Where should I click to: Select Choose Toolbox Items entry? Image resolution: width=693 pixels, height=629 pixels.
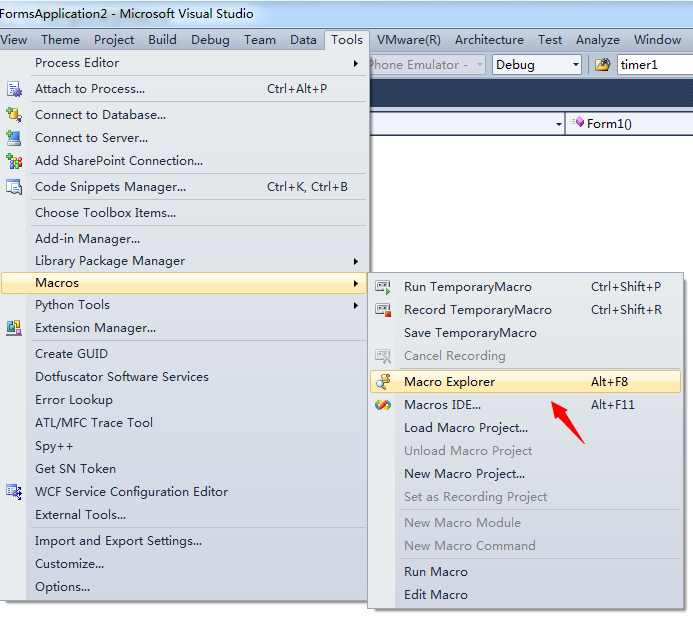[183, 213]
